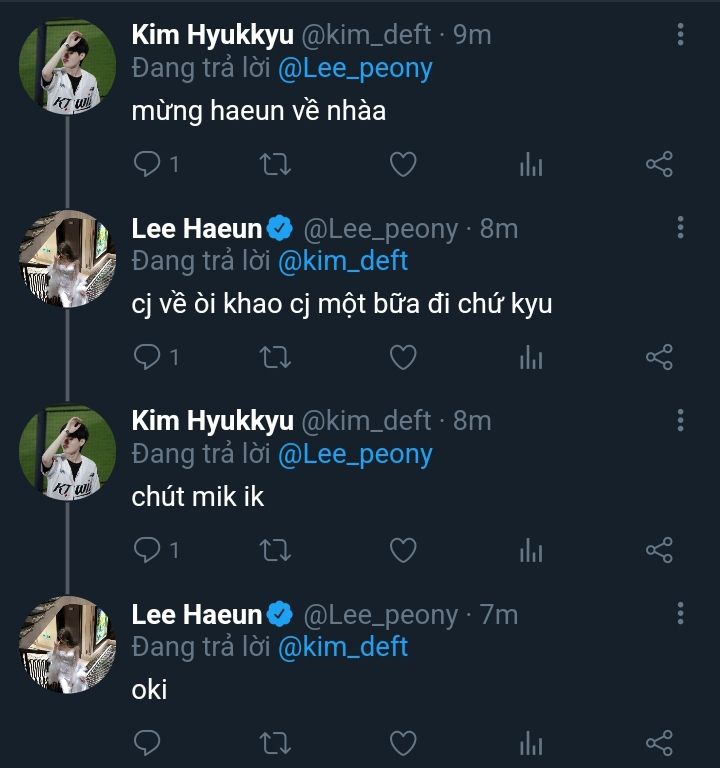Like the "cj về òi khao cj" tweet
This screenshot has height=768, width=720.
click(402, 356)
